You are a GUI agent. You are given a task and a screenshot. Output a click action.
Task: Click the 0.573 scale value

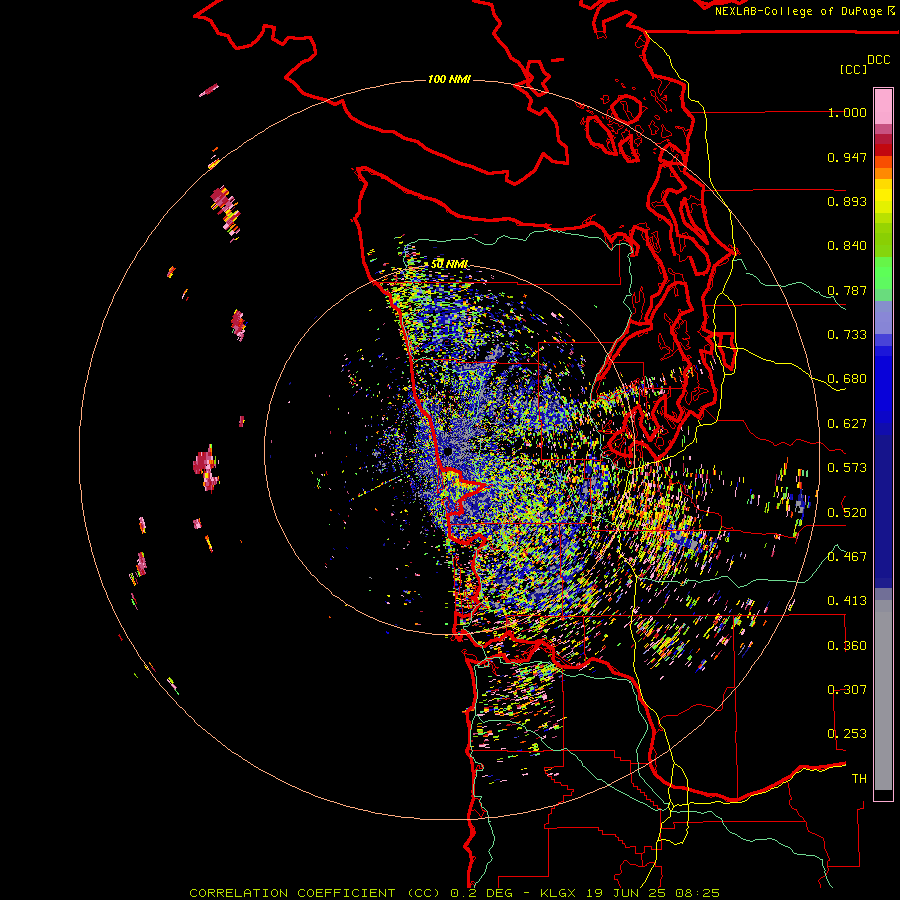click(847, 468)
